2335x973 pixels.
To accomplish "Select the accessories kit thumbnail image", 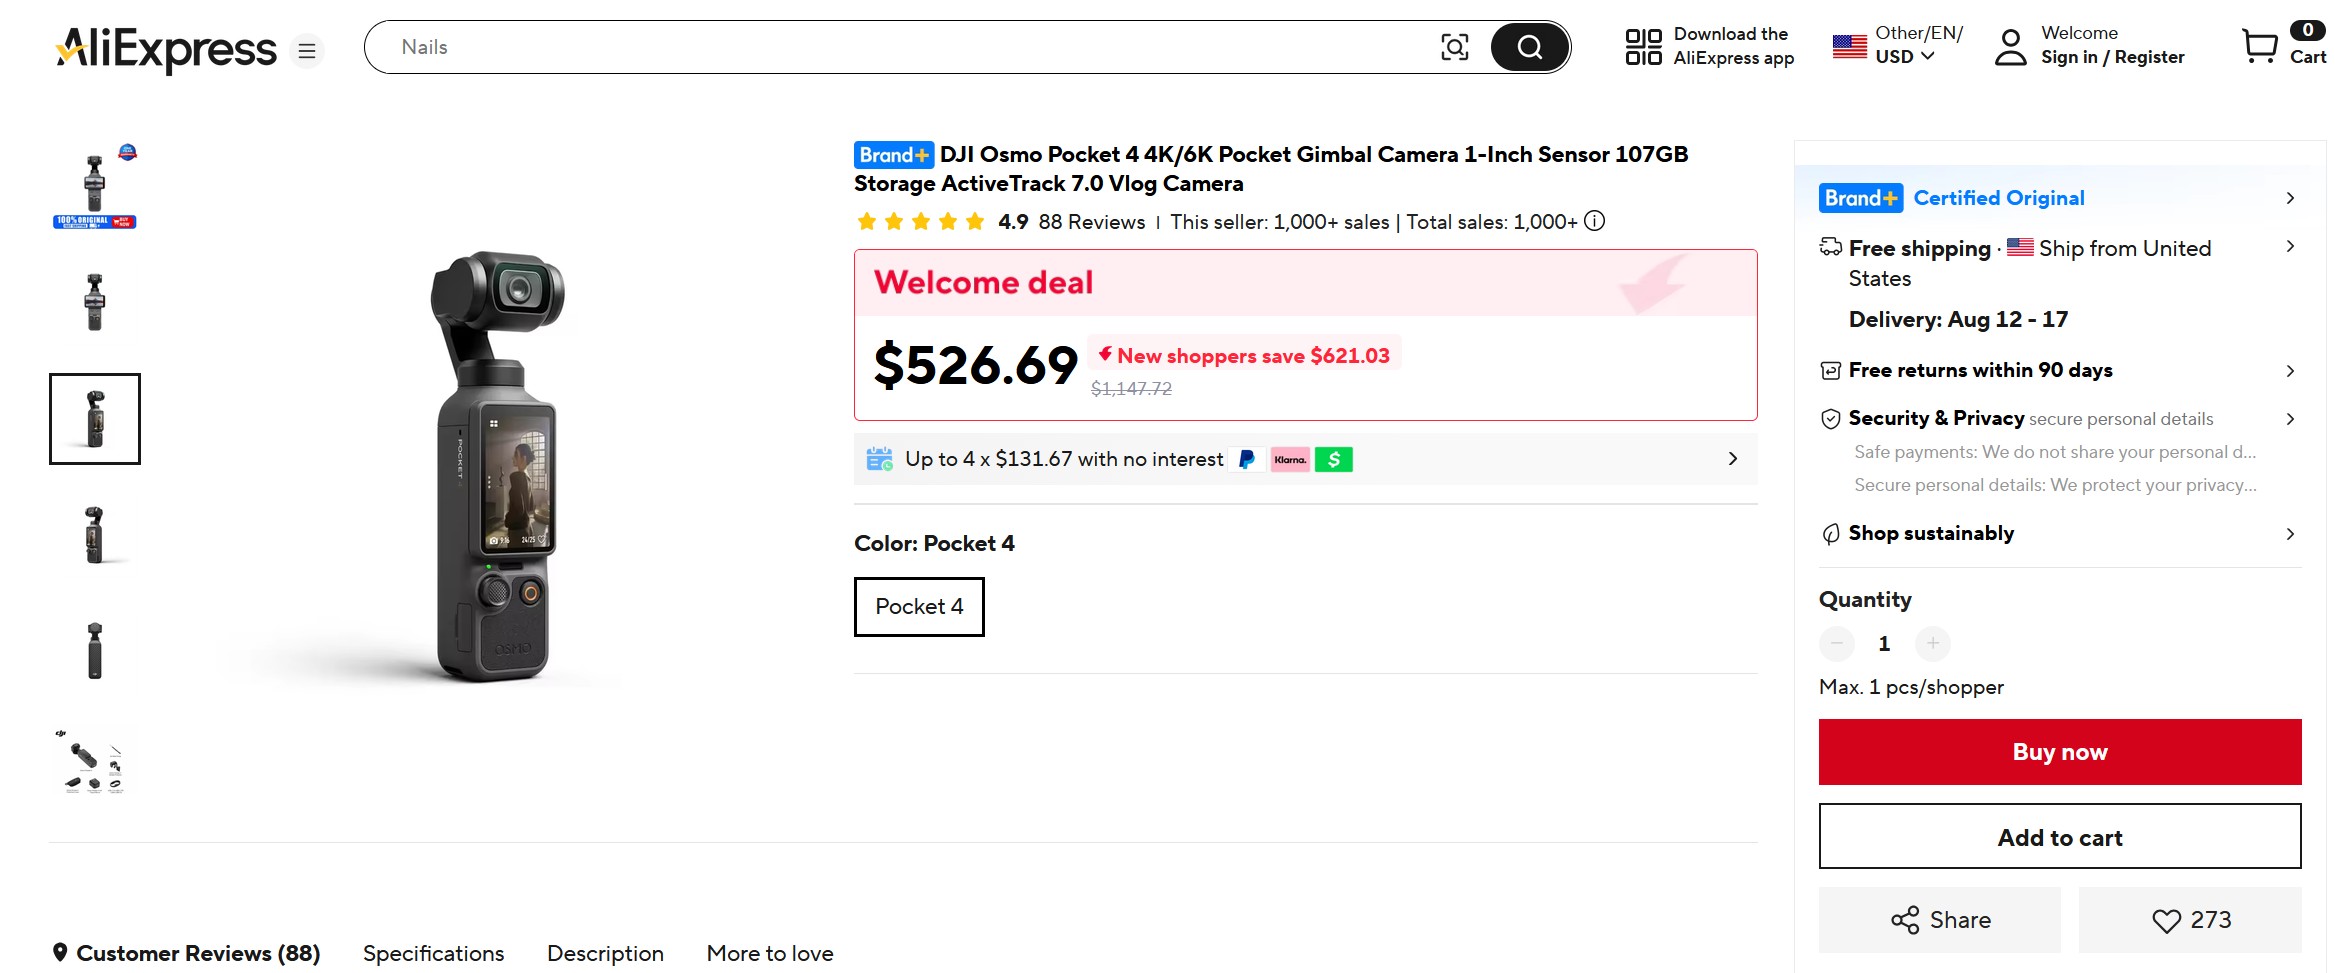I will point(94,762).
